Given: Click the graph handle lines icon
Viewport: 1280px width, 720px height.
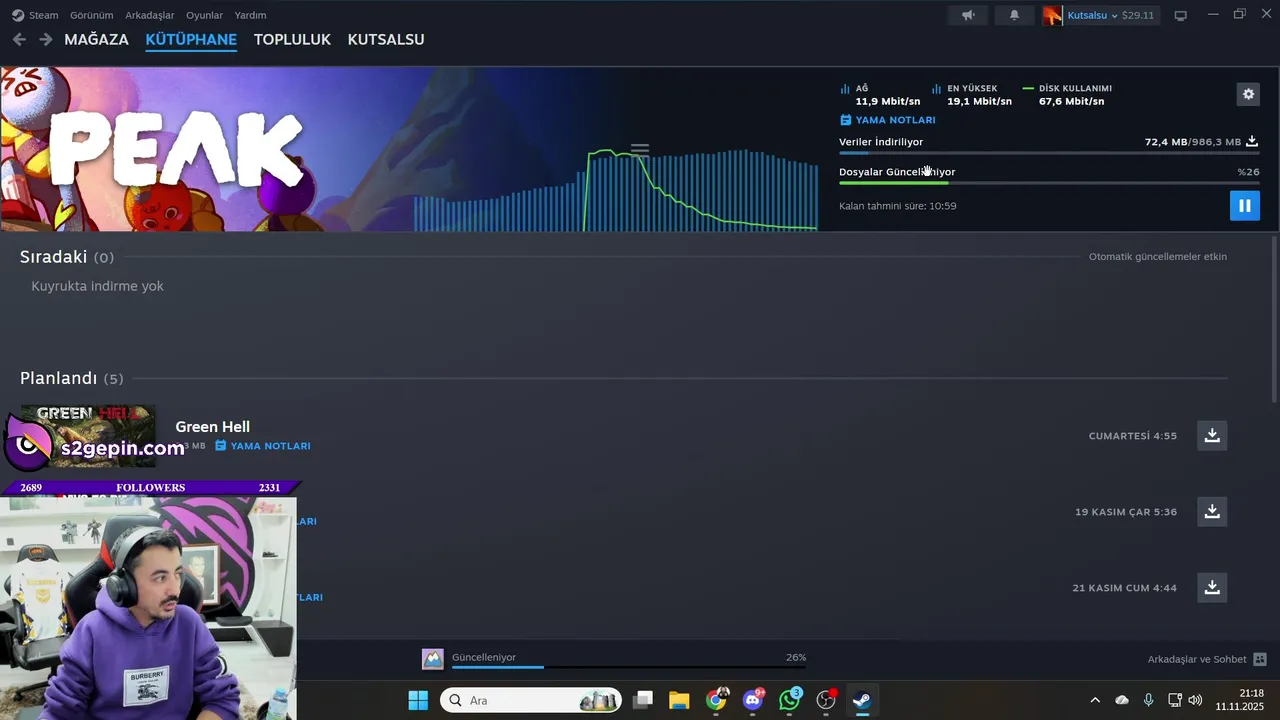Looking at the screenshot, I should pos(640,150).
